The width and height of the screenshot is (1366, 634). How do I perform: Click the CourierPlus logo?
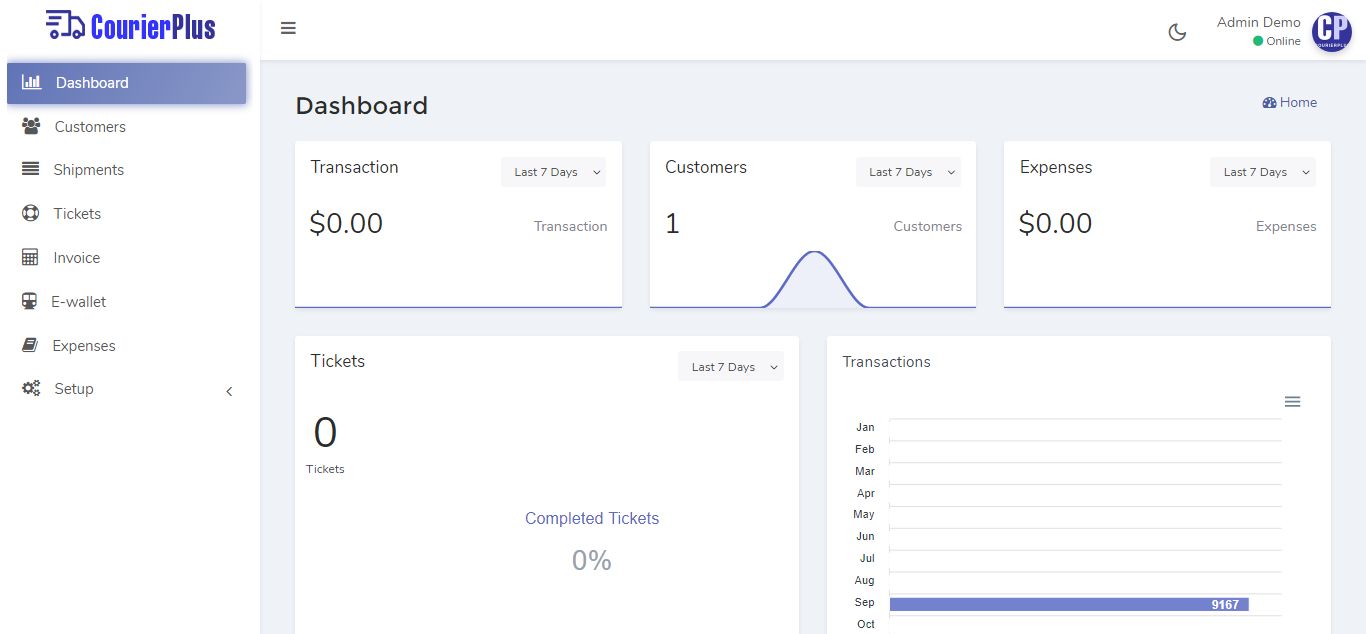[131, 26]
